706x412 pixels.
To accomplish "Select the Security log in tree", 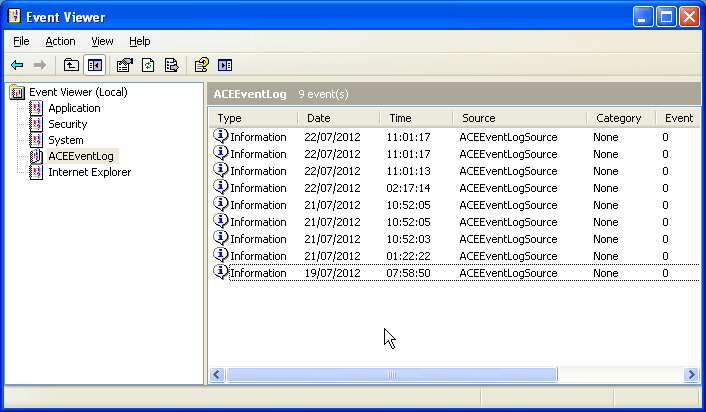I will coord(68,124).
